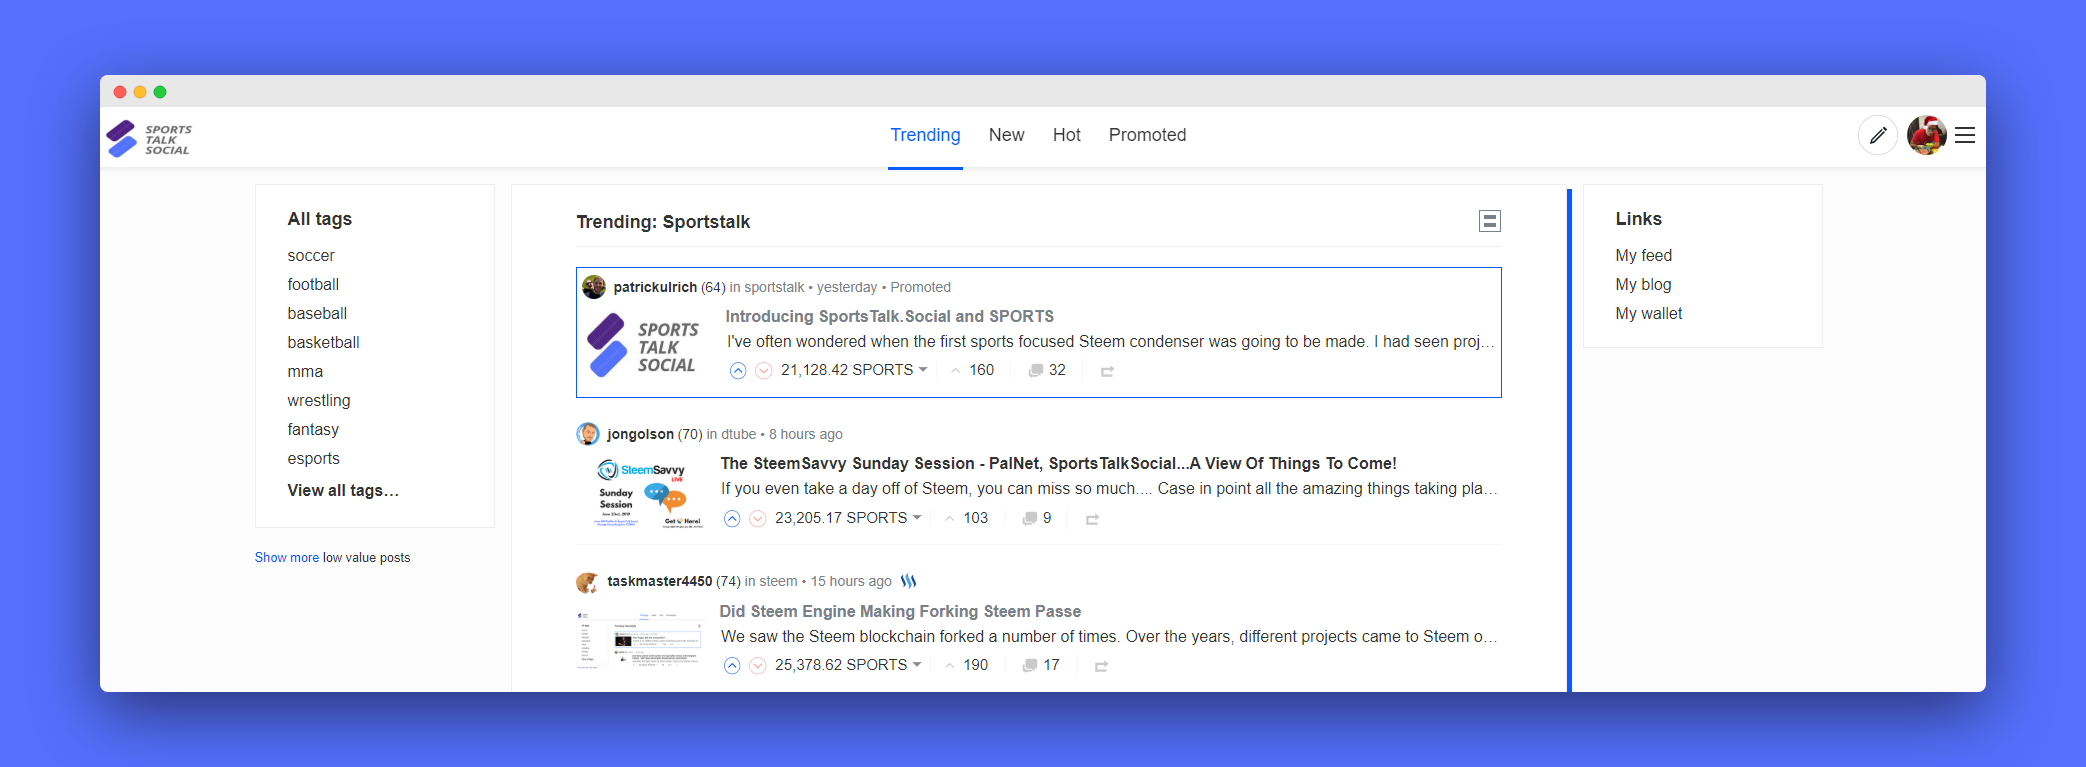The image size is (2086, 767).
Task: Open patrickulrich author name
Action: tap(655, 287)
